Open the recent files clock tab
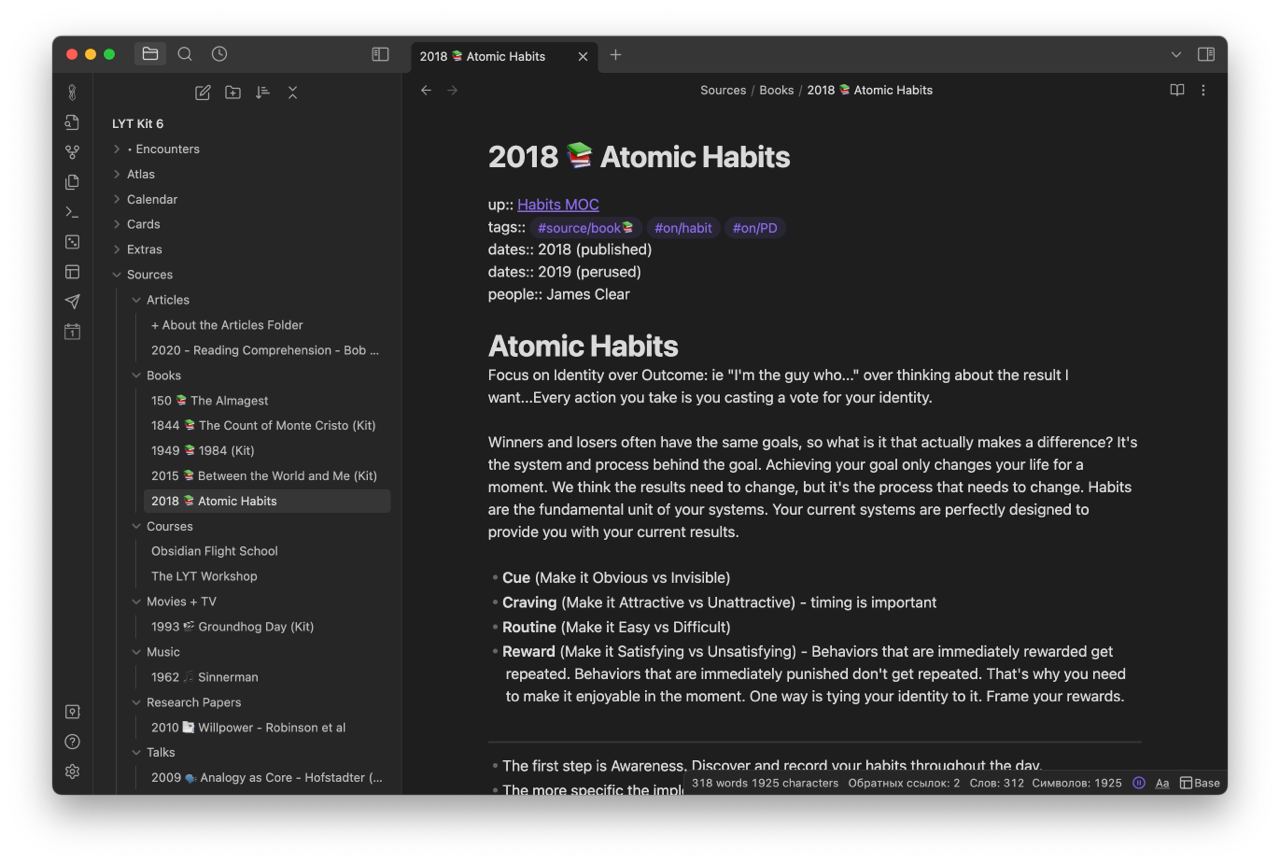Viewport: 1280px width, 864px height. tap(219, 54)
